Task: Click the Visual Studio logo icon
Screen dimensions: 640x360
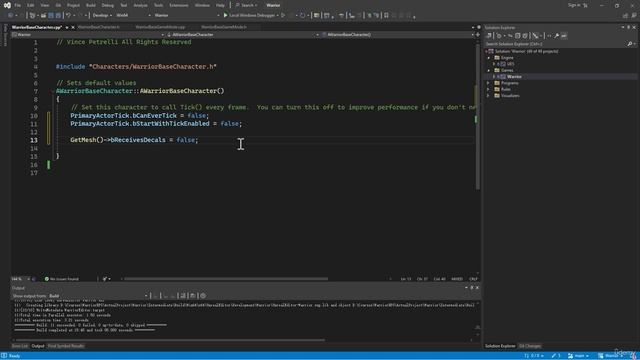Action: (x=7, y=5)
